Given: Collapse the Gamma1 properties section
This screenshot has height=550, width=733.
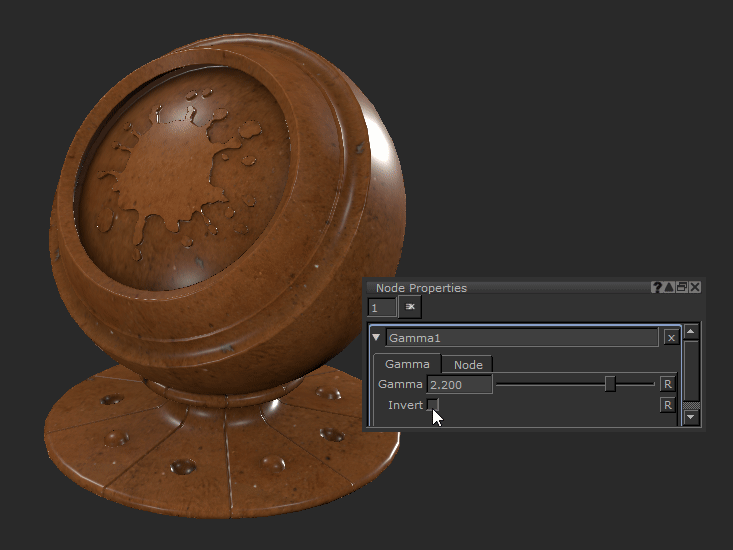Looking at the screenshot, I should 377,338.
